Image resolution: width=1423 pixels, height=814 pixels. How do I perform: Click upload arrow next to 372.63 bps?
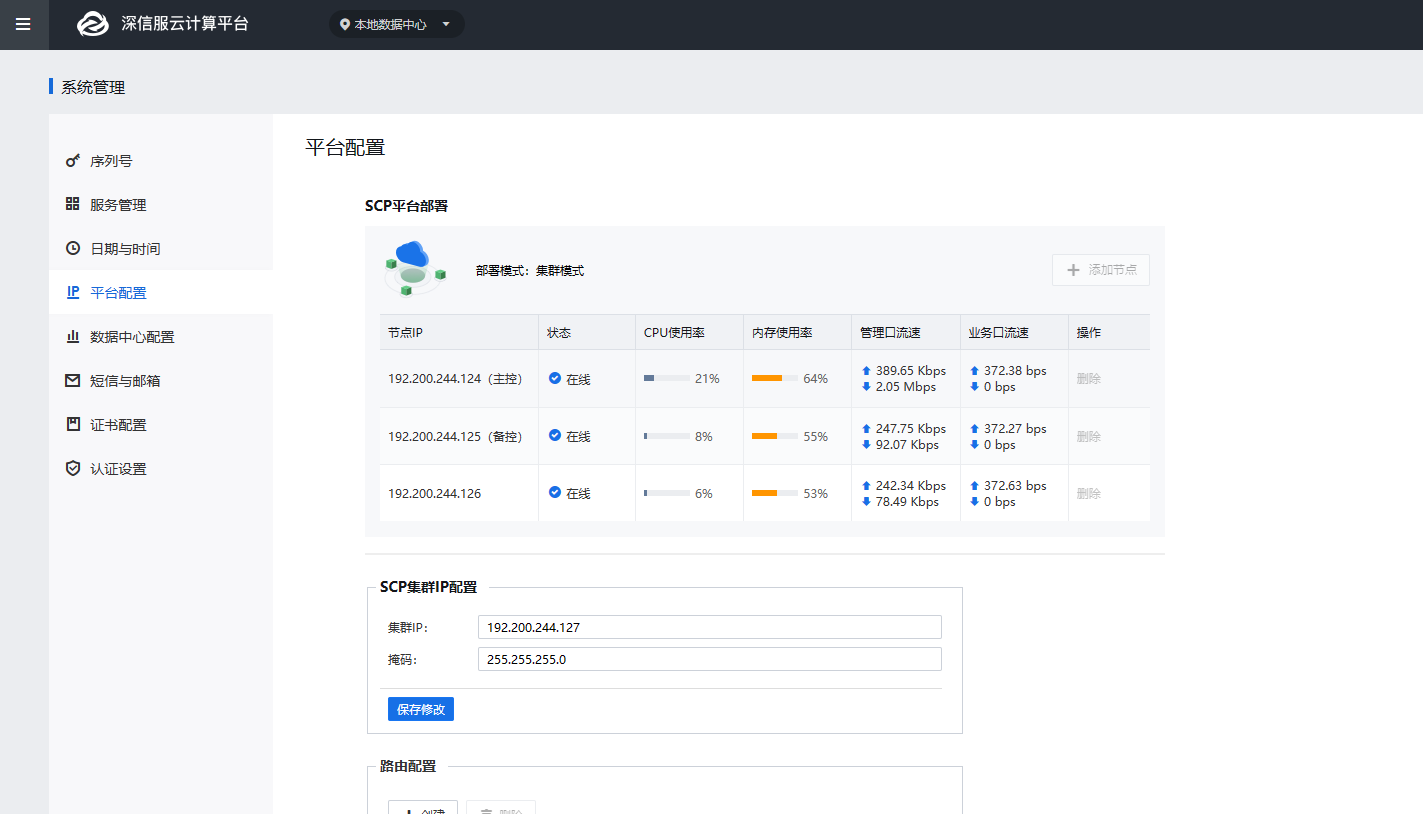[x=975, y=485]
